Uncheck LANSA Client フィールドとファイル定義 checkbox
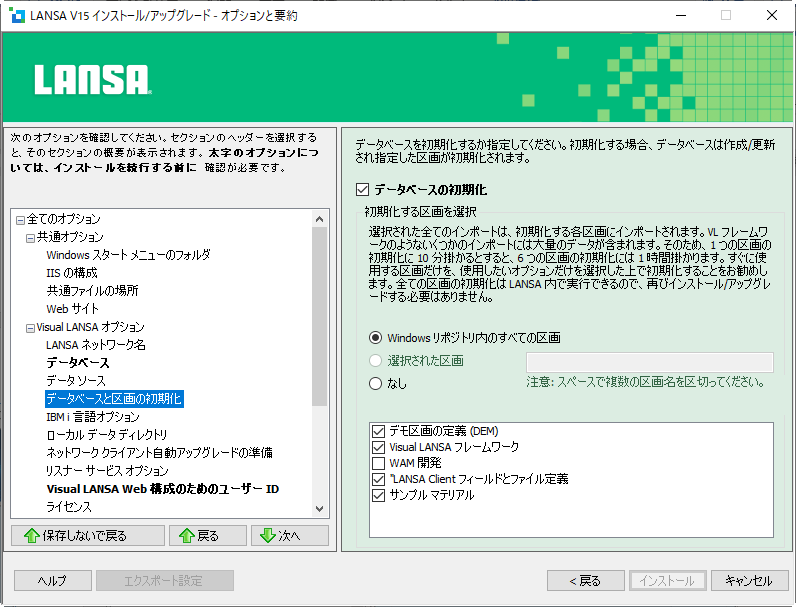 (378, 479)
